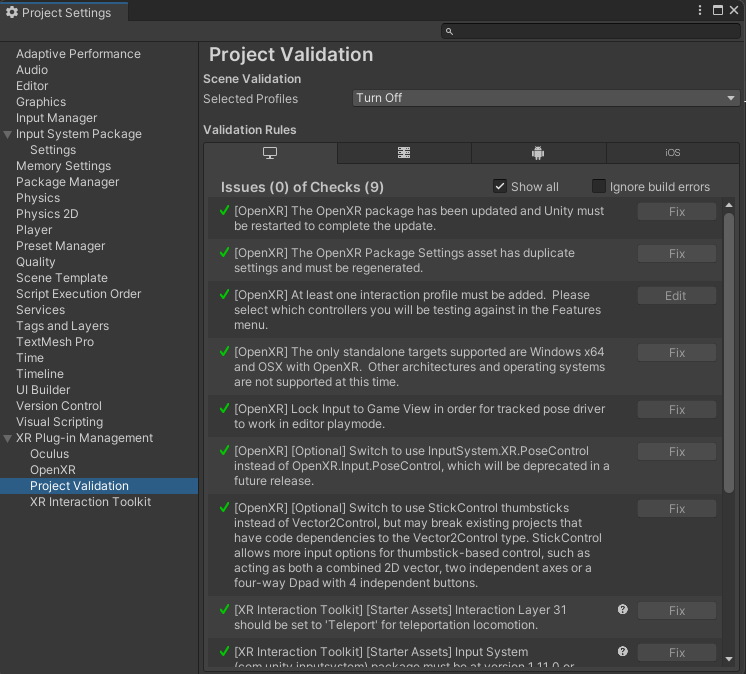Collapse the XR Plug-in Management section
The image size is (746, 674).
(8, 438)
